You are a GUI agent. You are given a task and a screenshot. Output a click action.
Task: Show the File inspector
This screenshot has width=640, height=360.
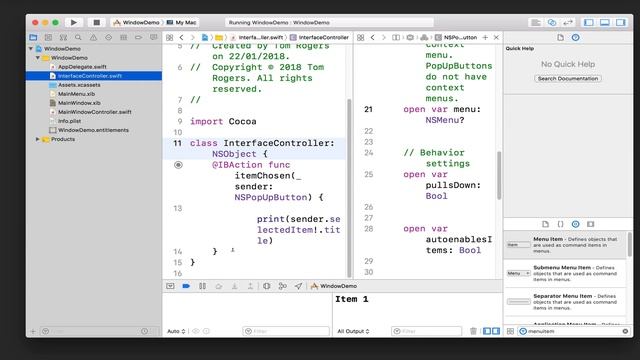point(560,38)
